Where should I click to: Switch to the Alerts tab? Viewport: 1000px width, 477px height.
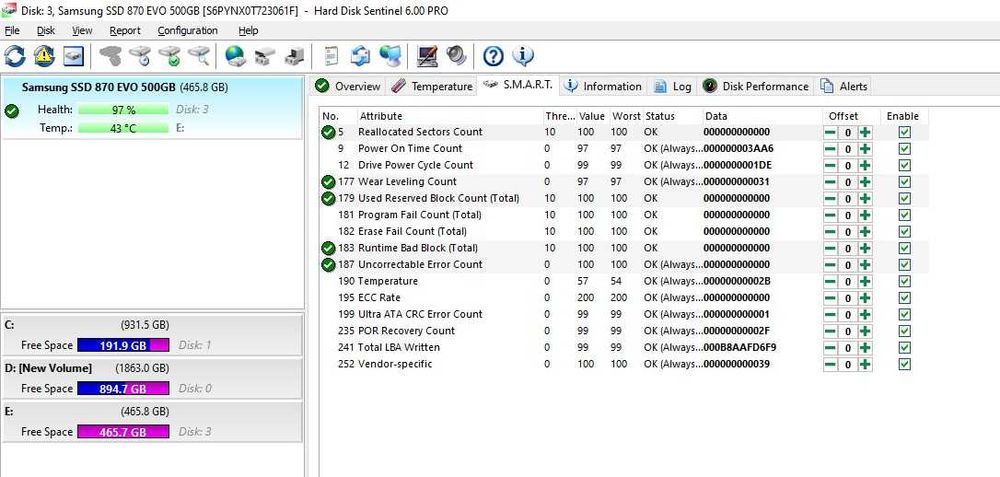844,86
